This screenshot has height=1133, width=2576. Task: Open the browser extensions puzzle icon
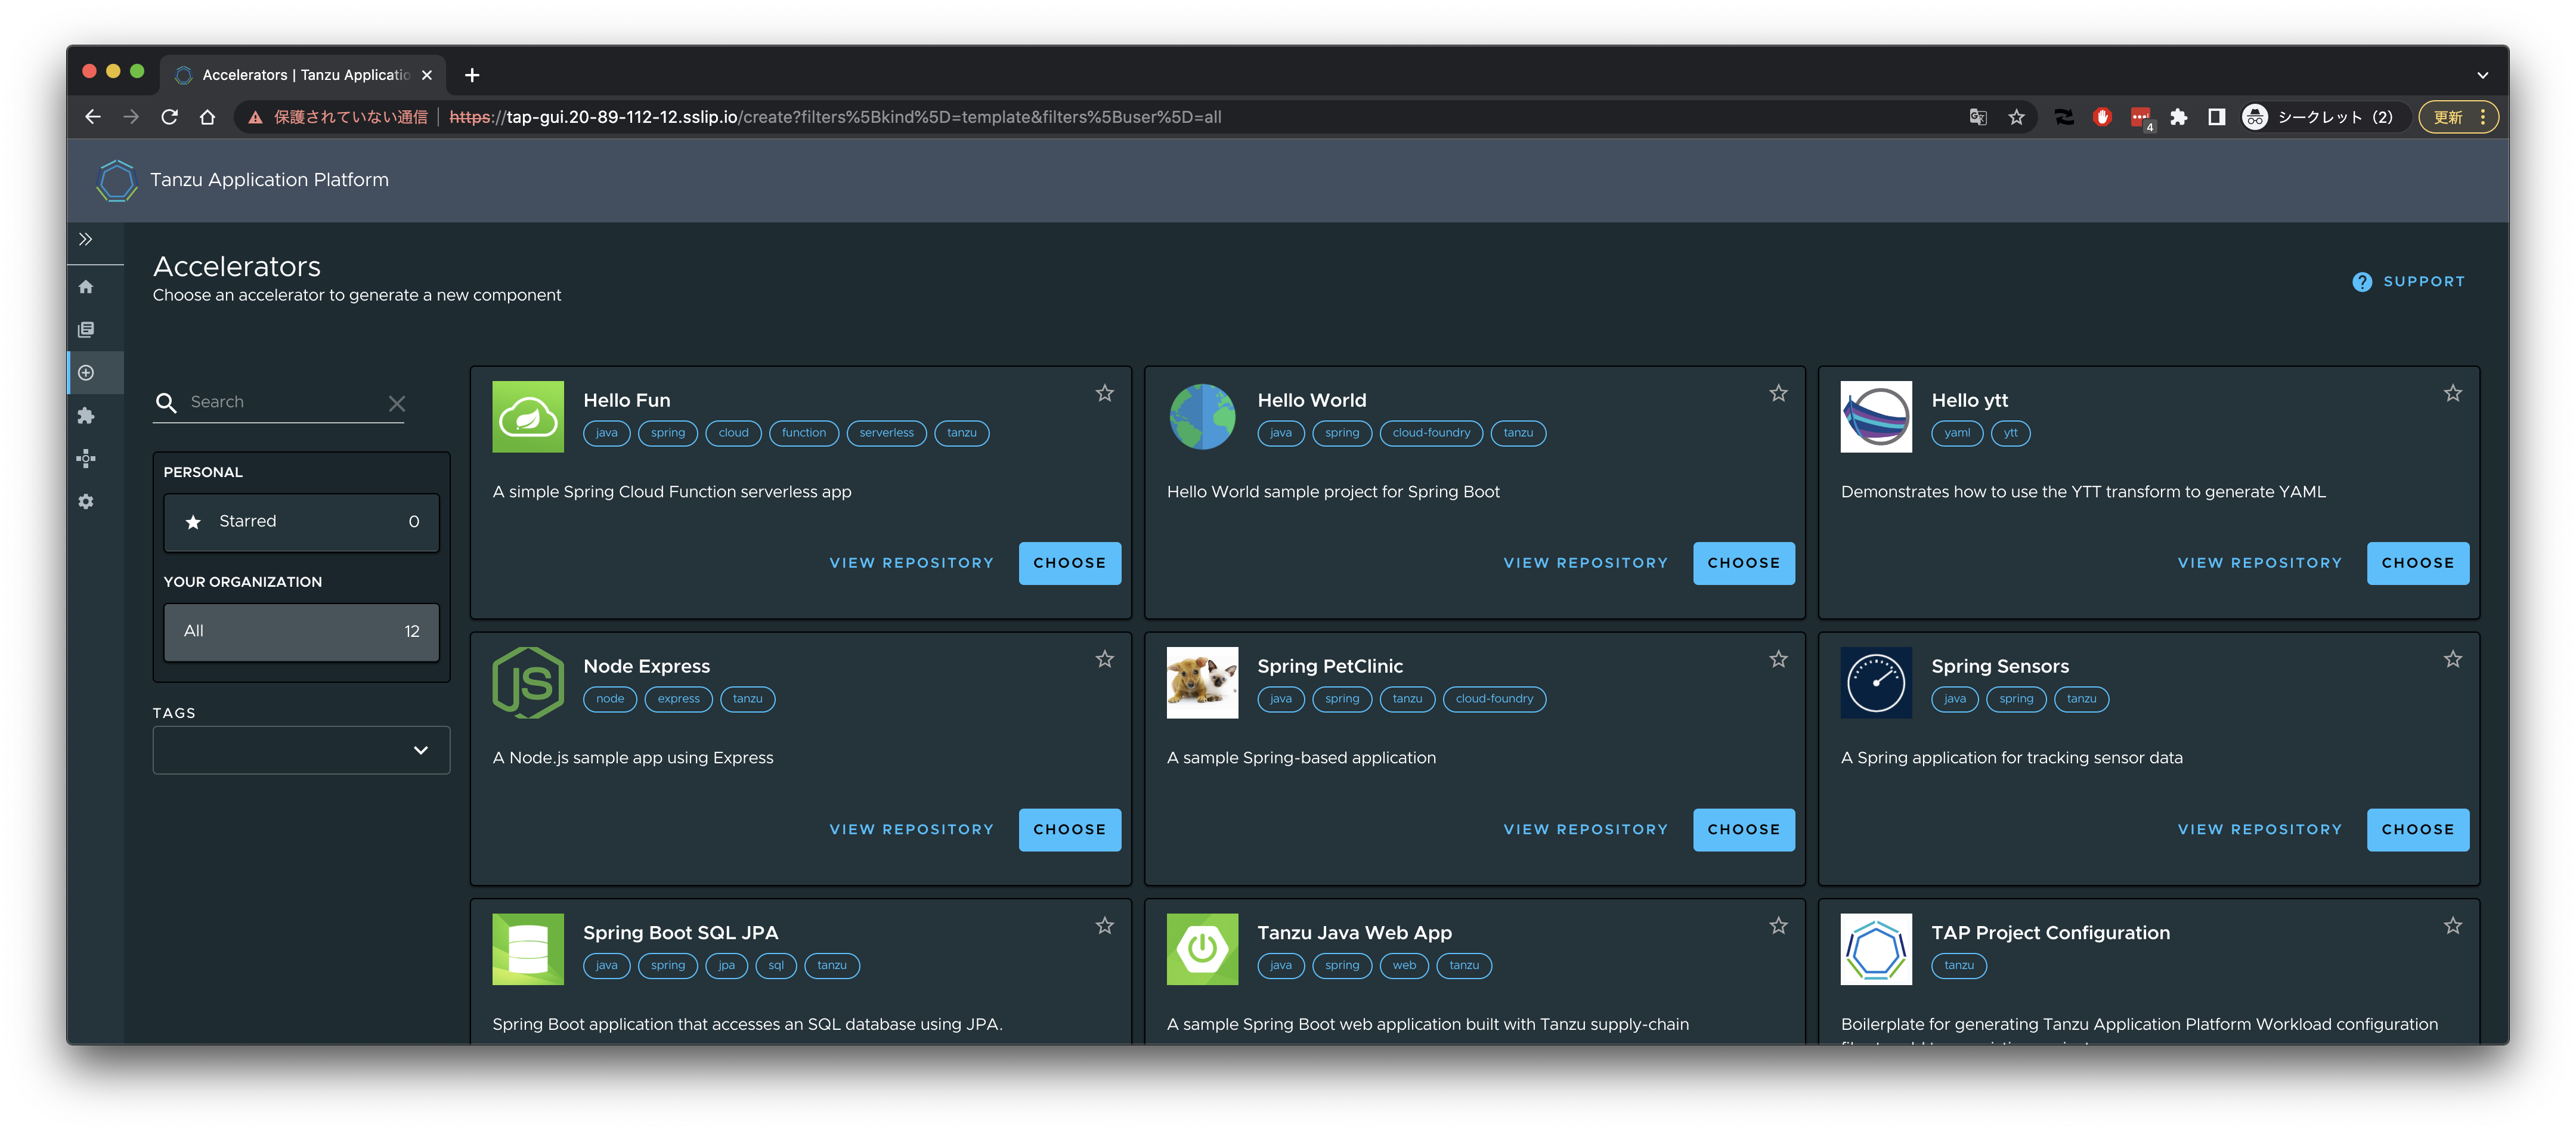click(2178, 117)
